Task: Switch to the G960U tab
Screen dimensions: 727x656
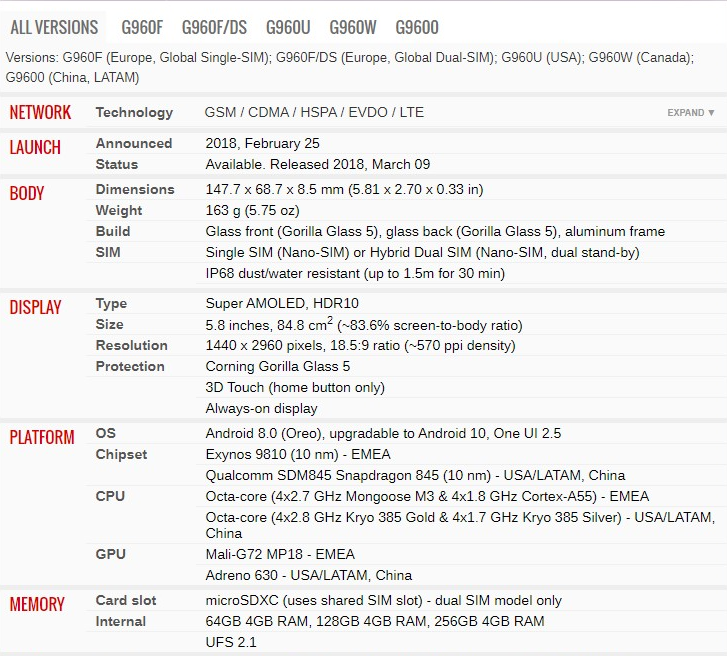Action: [x=288, y=27]
